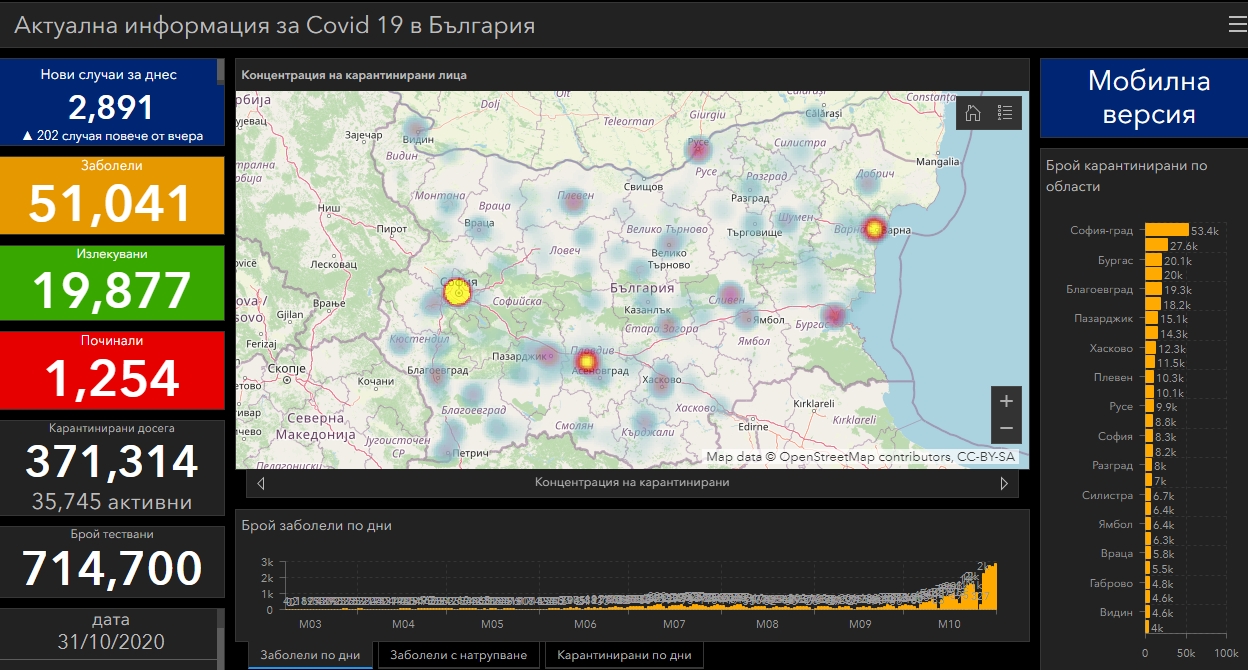Open the map legend list
The width and height of the screenshot is (1248, 670).
(x=1005, y=113)
